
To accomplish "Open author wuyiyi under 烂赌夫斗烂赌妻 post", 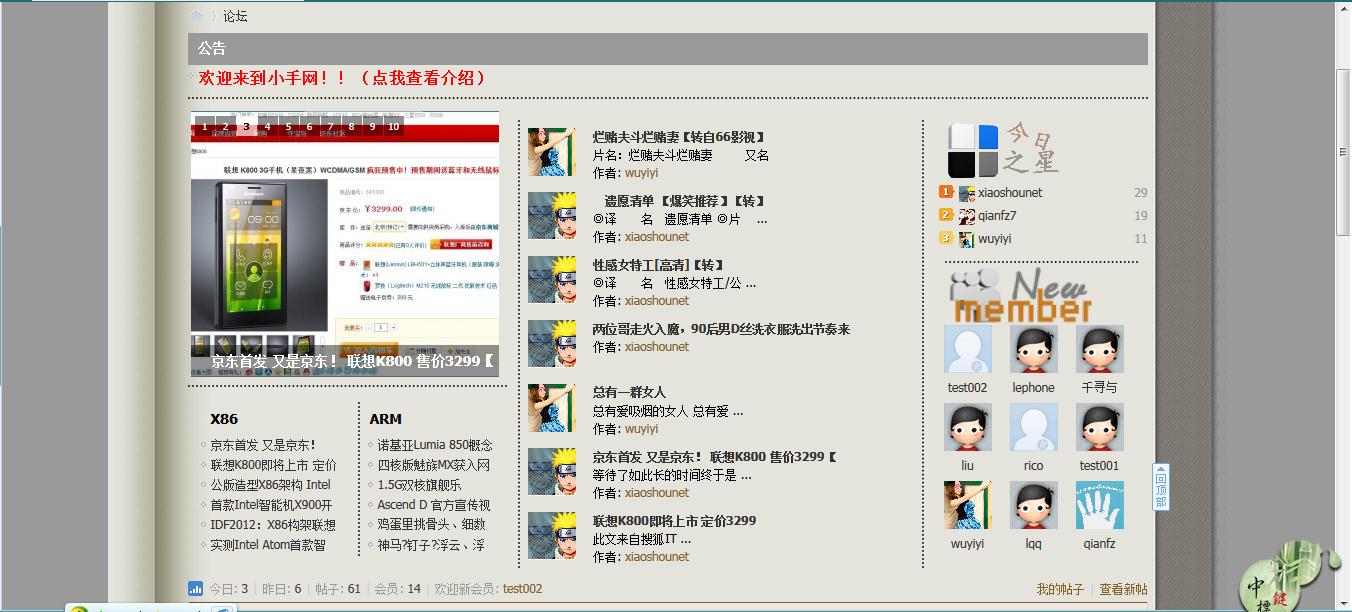I will tap(642, 173).
